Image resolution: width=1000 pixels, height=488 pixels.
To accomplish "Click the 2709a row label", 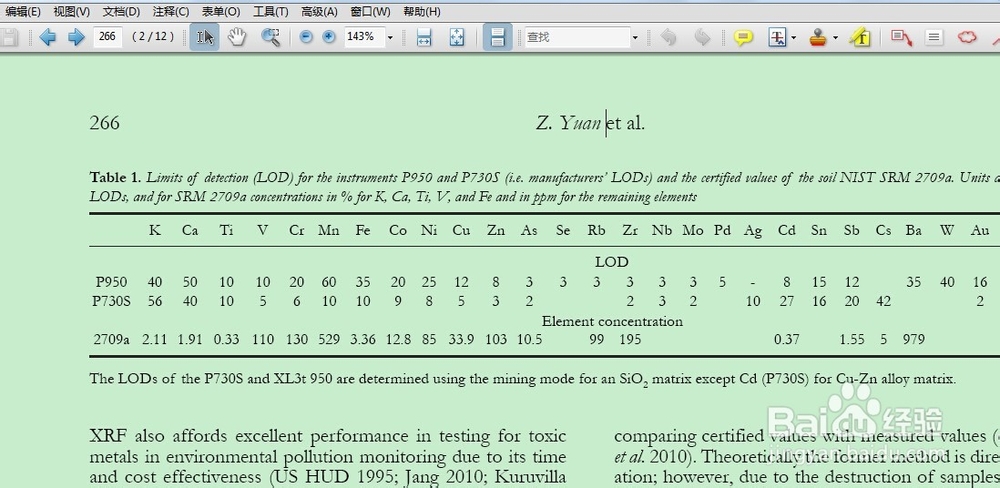I will [112, 339].
